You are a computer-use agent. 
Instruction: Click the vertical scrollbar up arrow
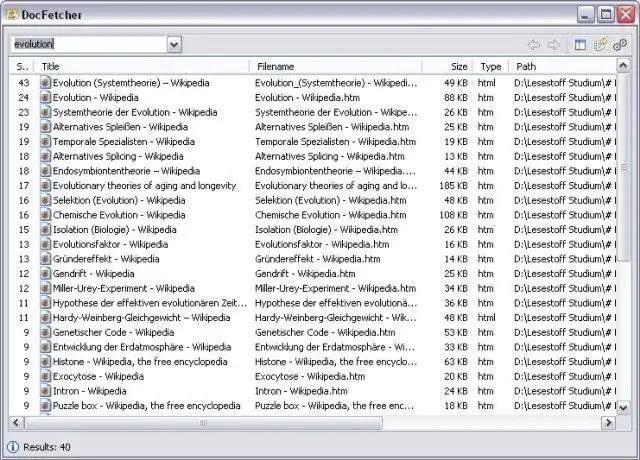point(623,66)
